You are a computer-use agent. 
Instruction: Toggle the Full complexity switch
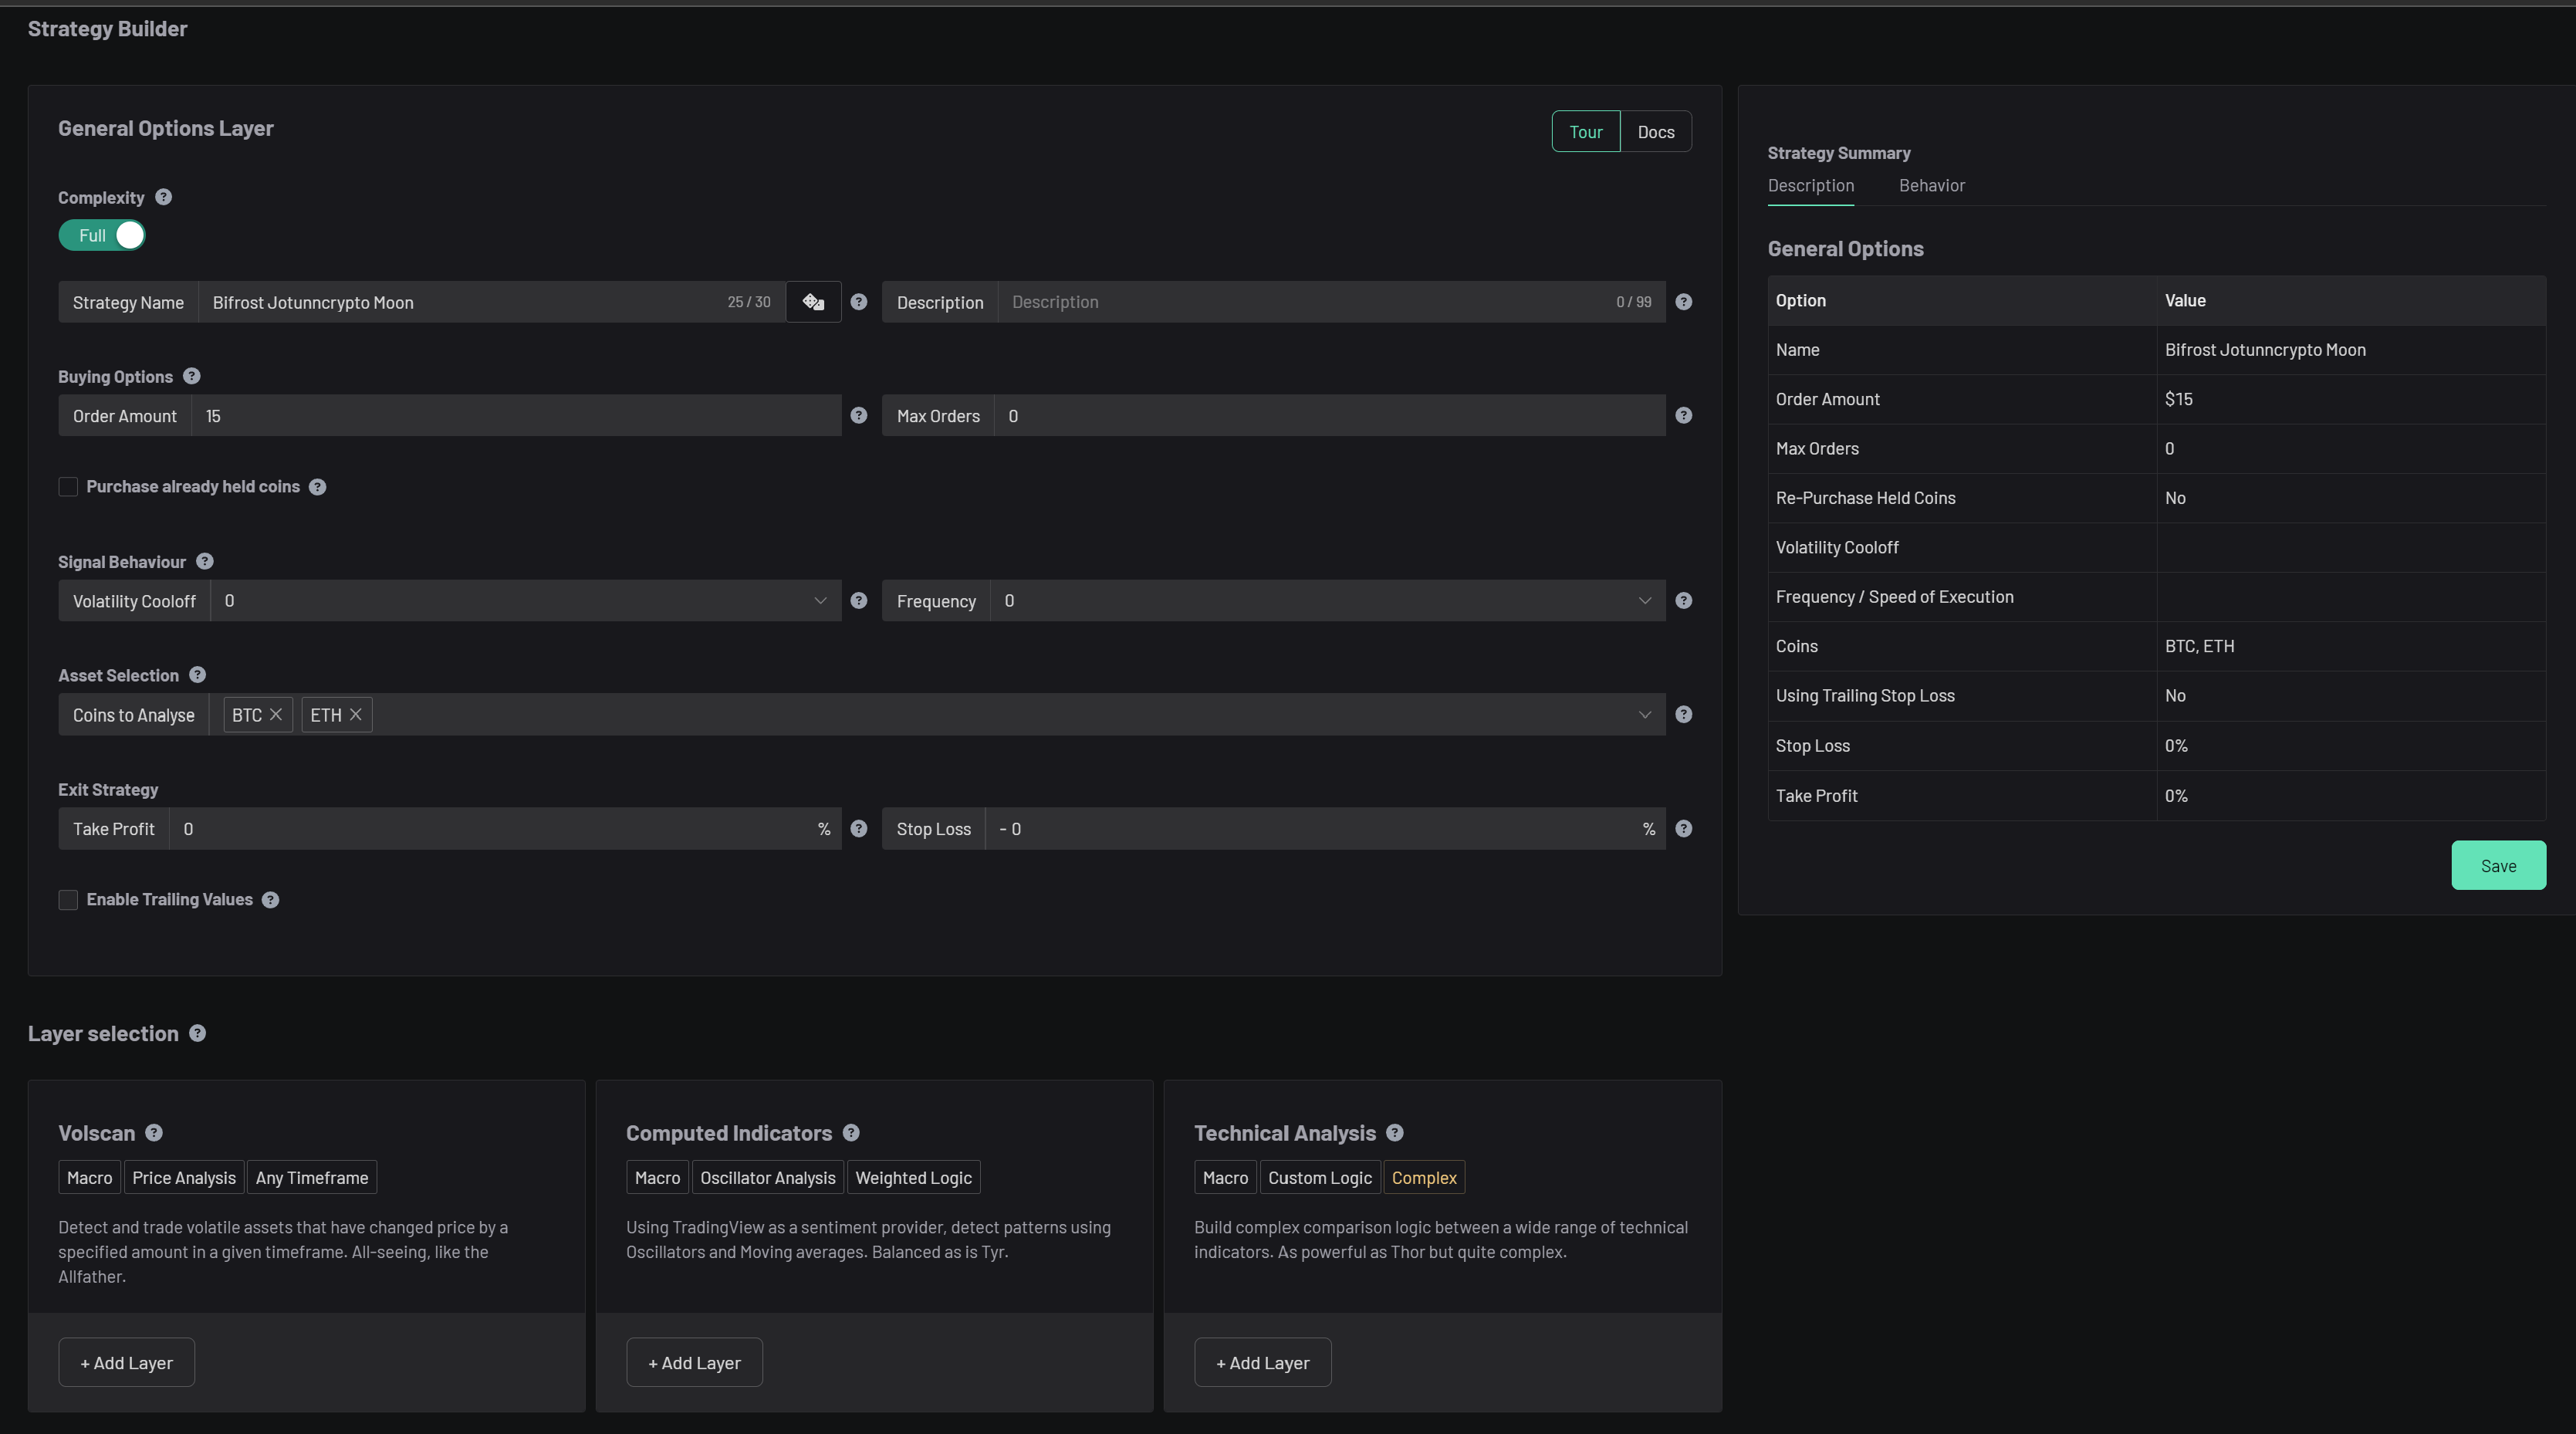pyautogui.click(x=102, y=235)
